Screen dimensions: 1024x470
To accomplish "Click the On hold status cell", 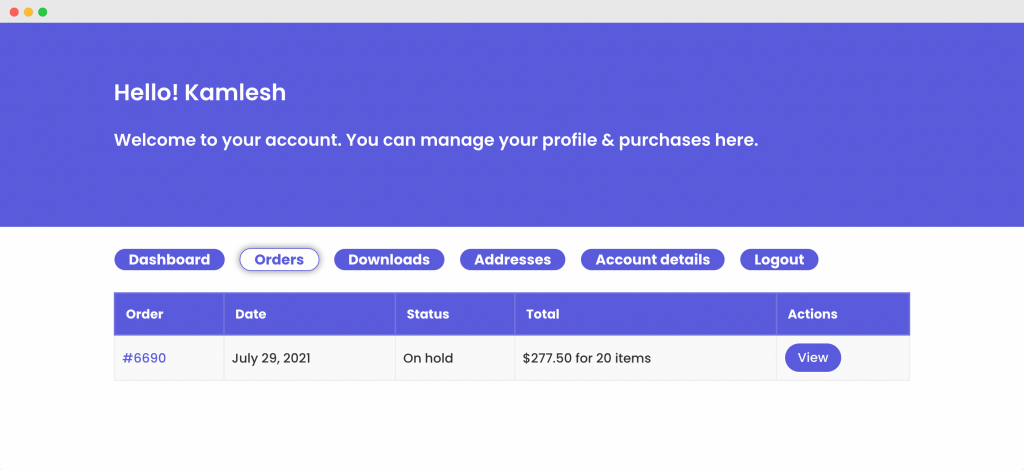I will pyautogui.click(x=455, y=358).
